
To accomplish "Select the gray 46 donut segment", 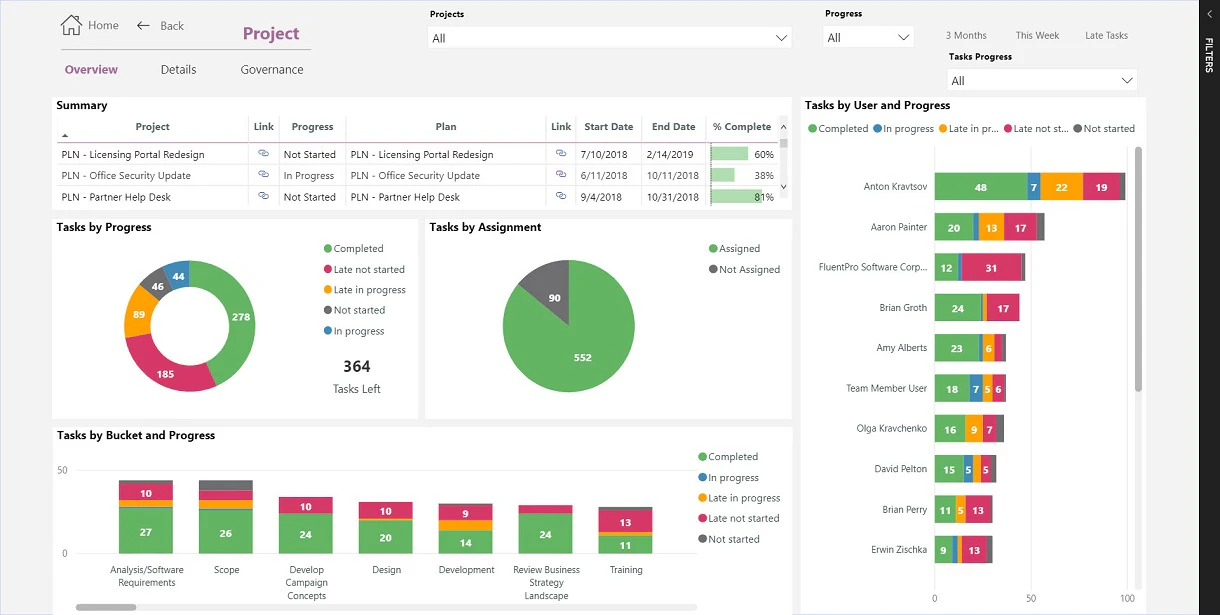I will point(157,286).
